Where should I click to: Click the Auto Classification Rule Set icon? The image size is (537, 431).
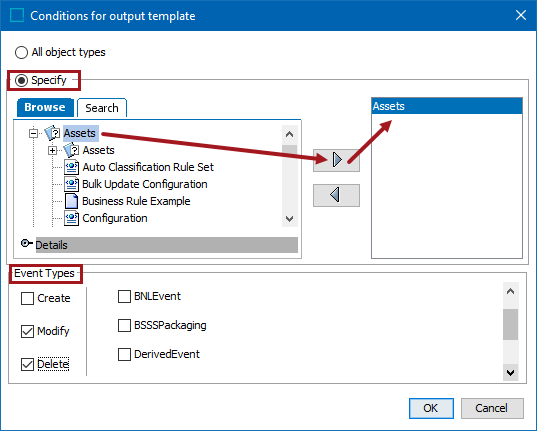click(x=72, y=167)
